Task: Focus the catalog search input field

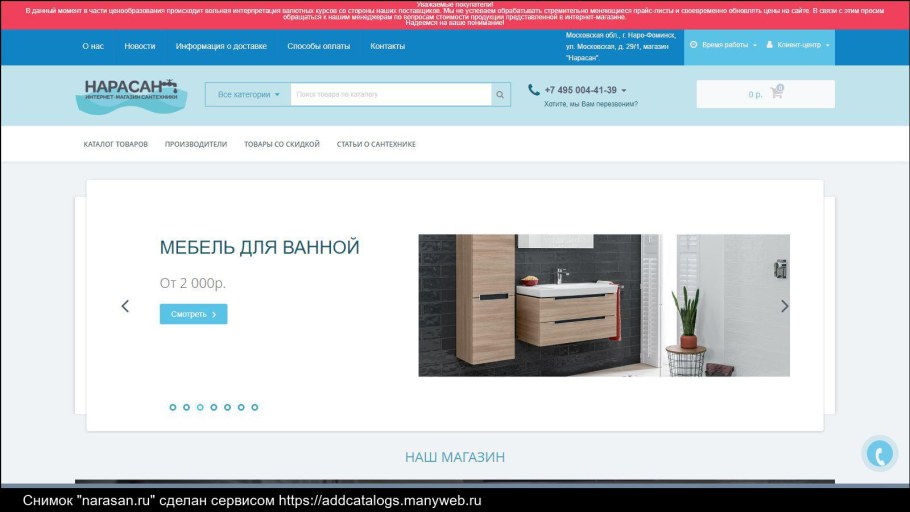Action: [x=391, y=95]
